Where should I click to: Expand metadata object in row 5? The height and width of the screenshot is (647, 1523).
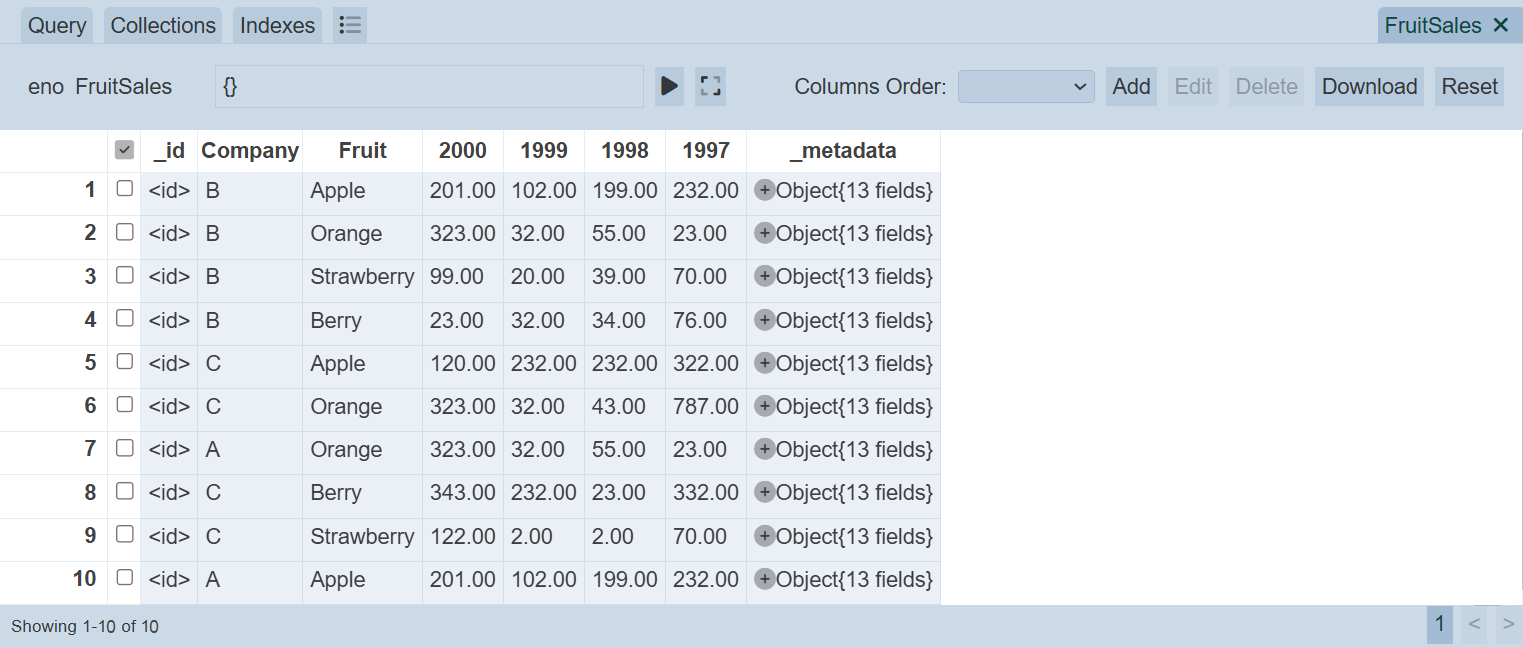pyautogui.click(x=765, y=363)
